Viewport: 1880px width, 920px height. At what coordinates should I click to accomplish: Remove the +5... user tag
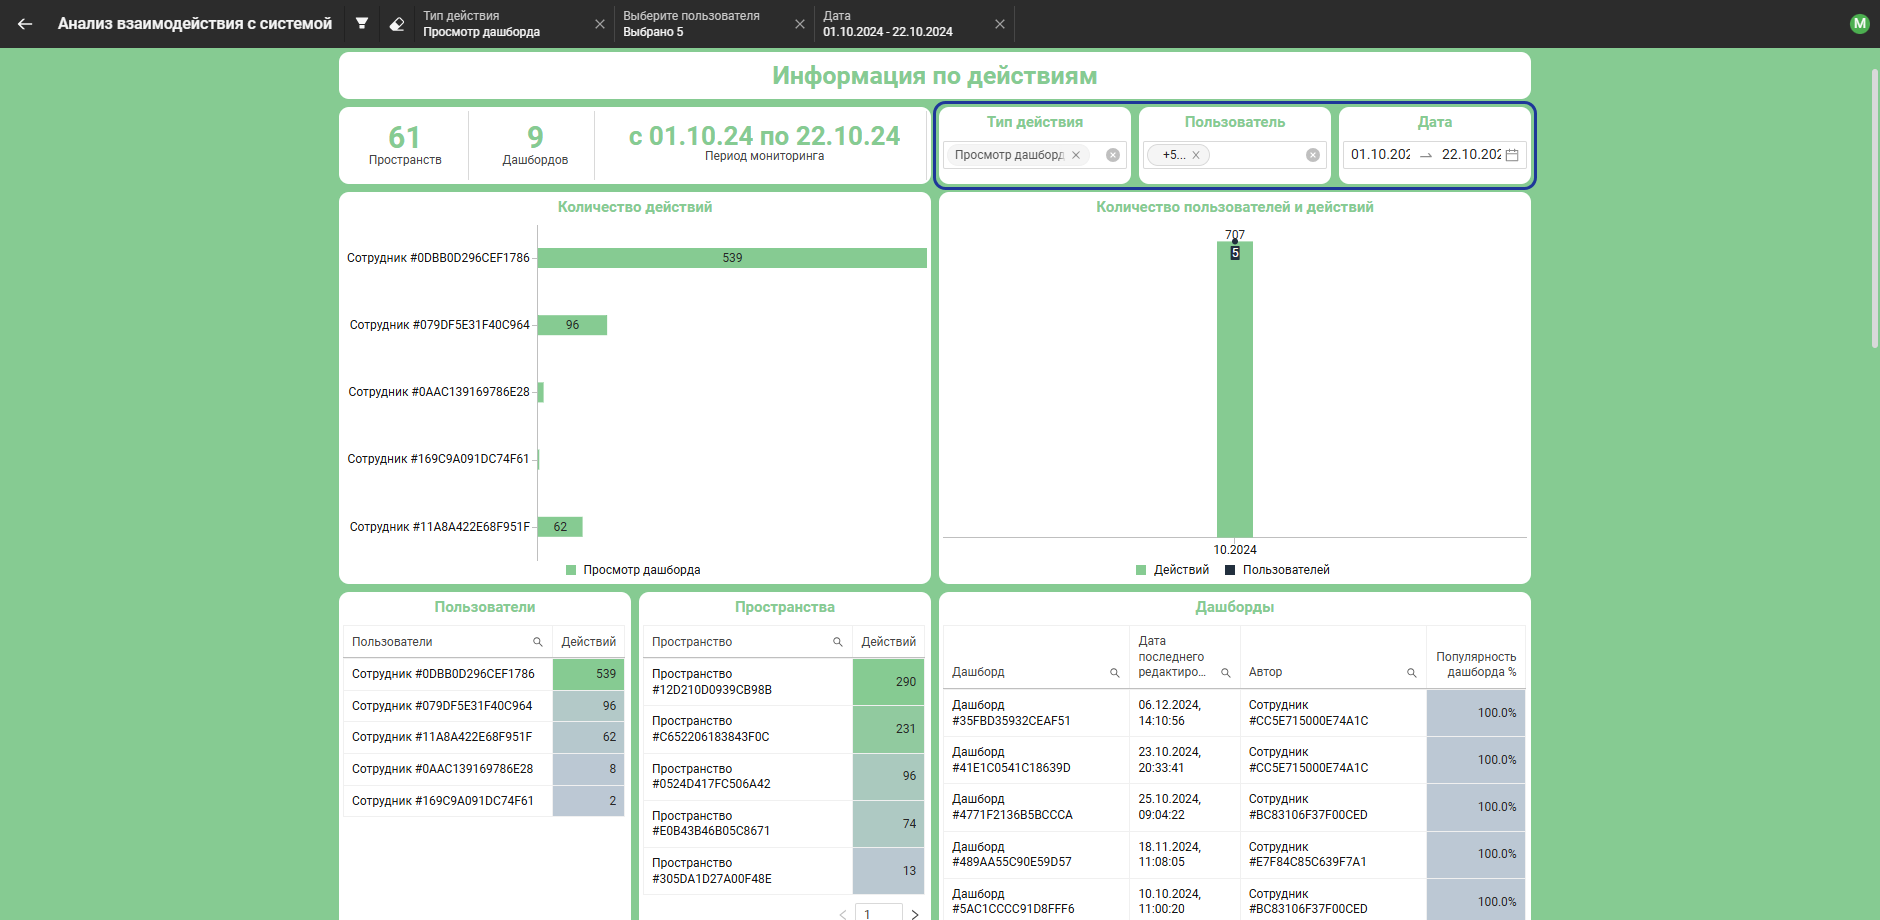click(x=1196, y=155)
